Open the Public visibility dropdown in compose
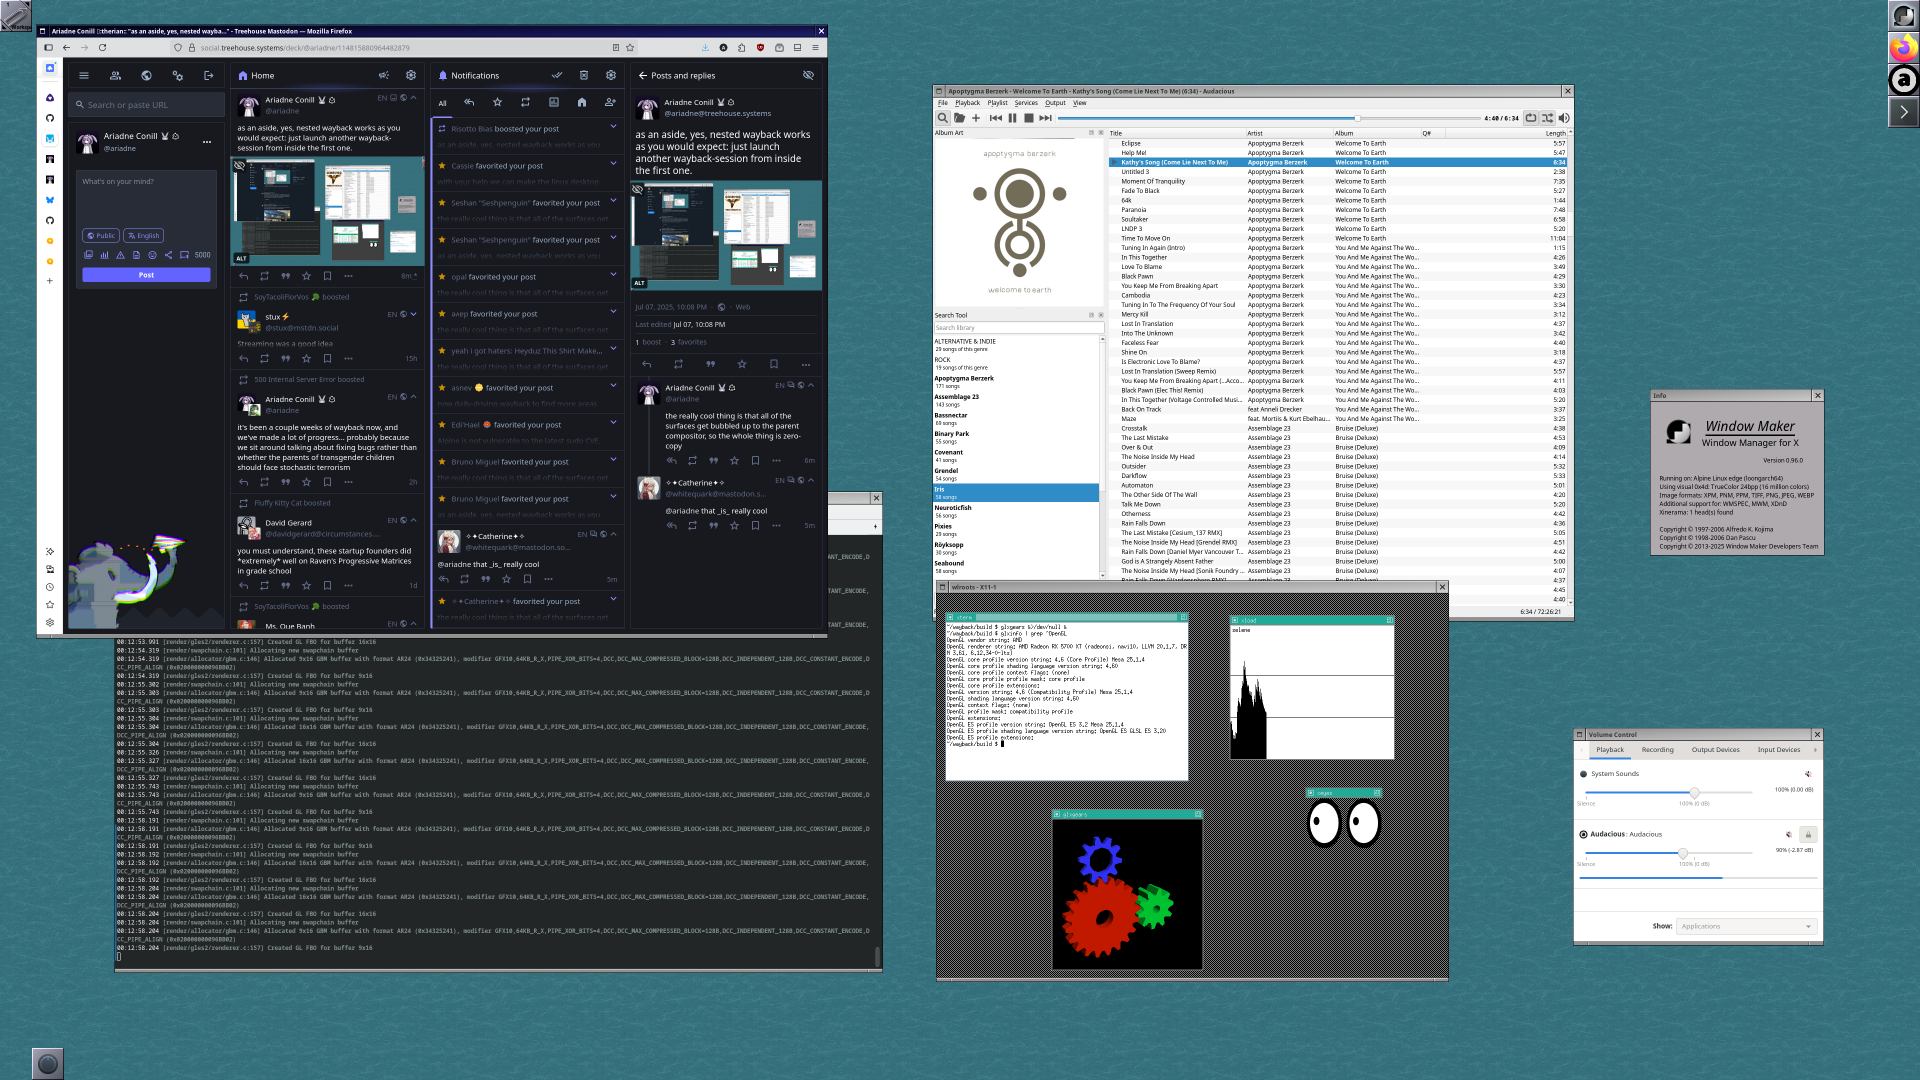 (100, 236)
